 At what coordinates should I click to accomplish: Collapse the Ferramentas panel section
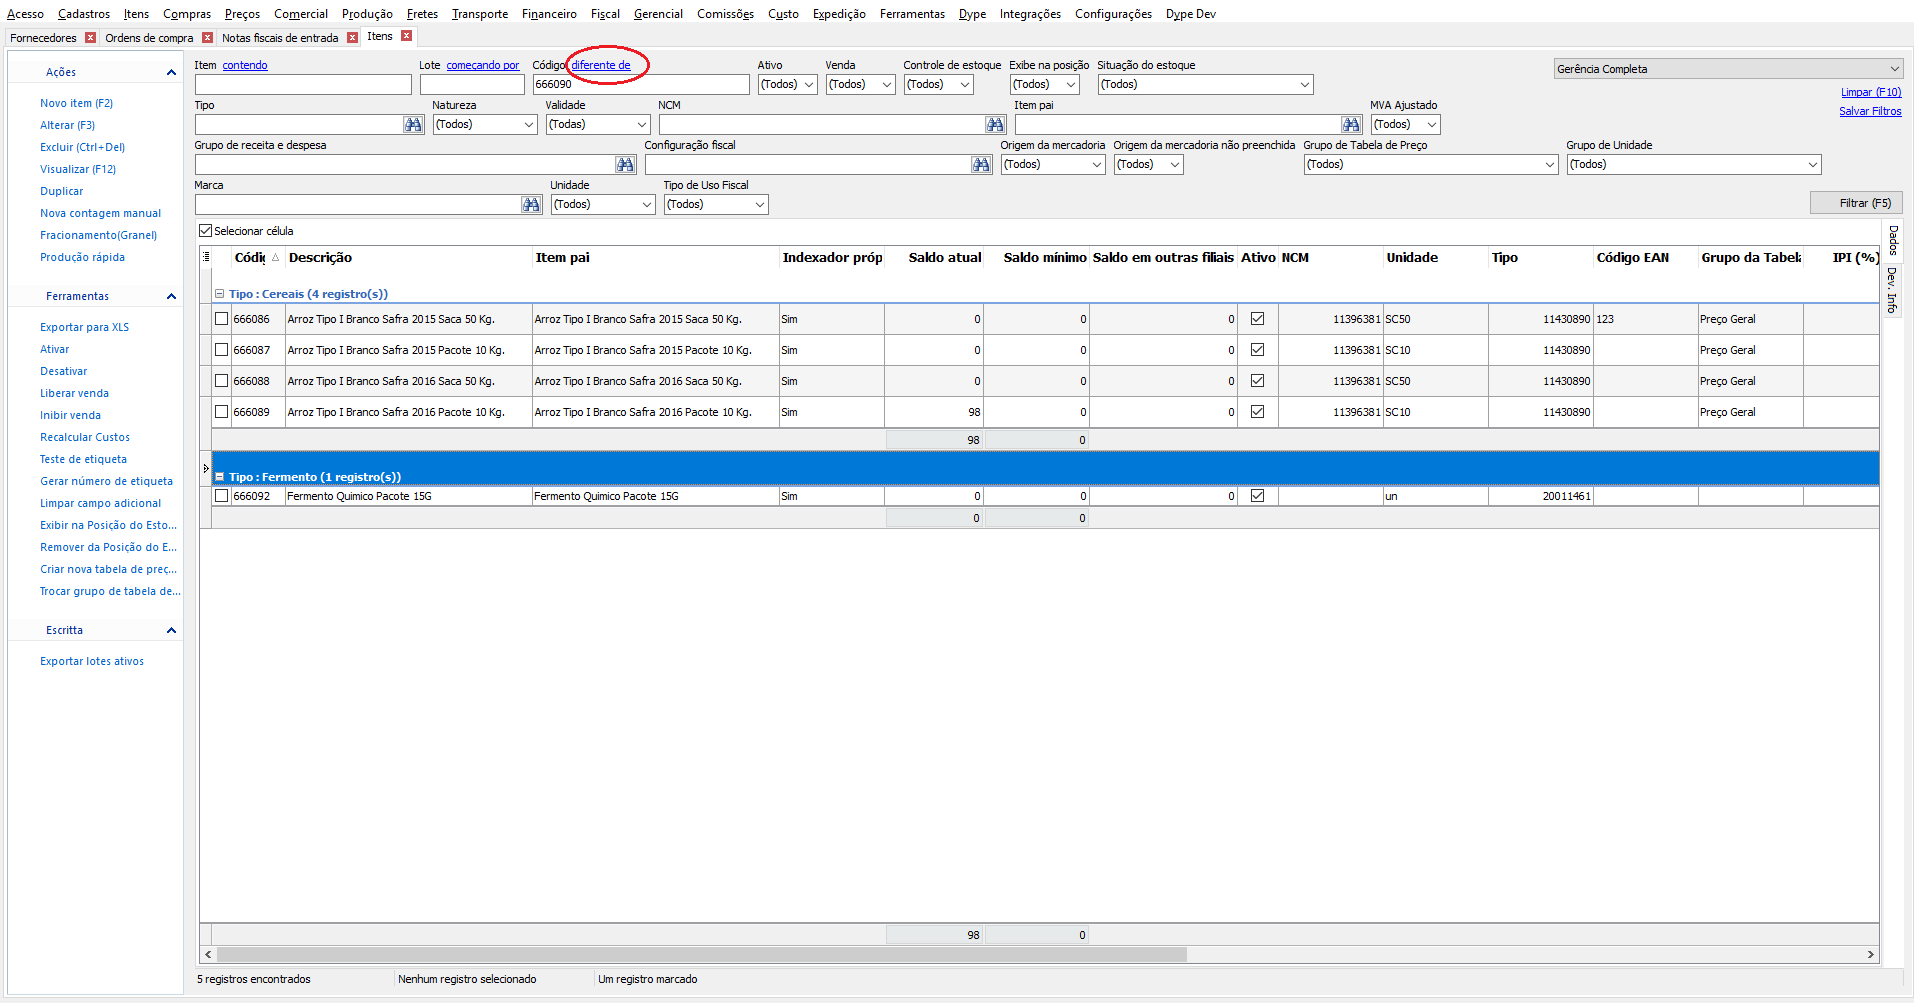(x=171, y=296)
